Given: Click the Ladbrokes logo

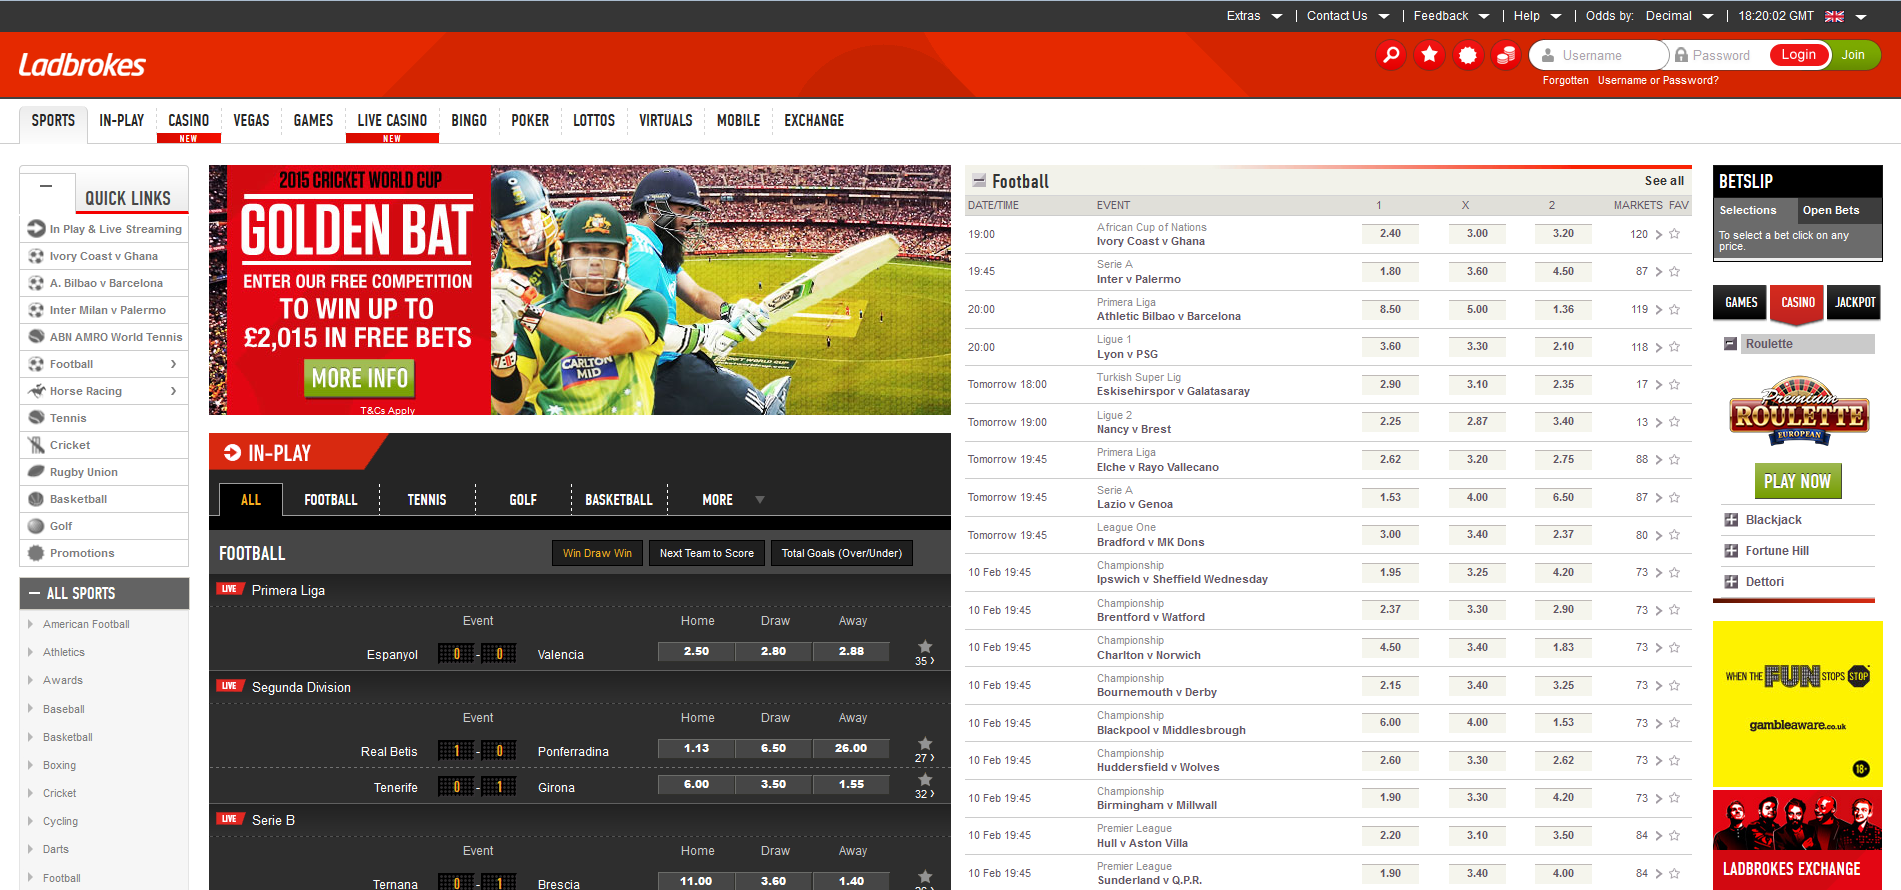Looking at the screenshot, I should pyautogui.click(x=82, y=65).
